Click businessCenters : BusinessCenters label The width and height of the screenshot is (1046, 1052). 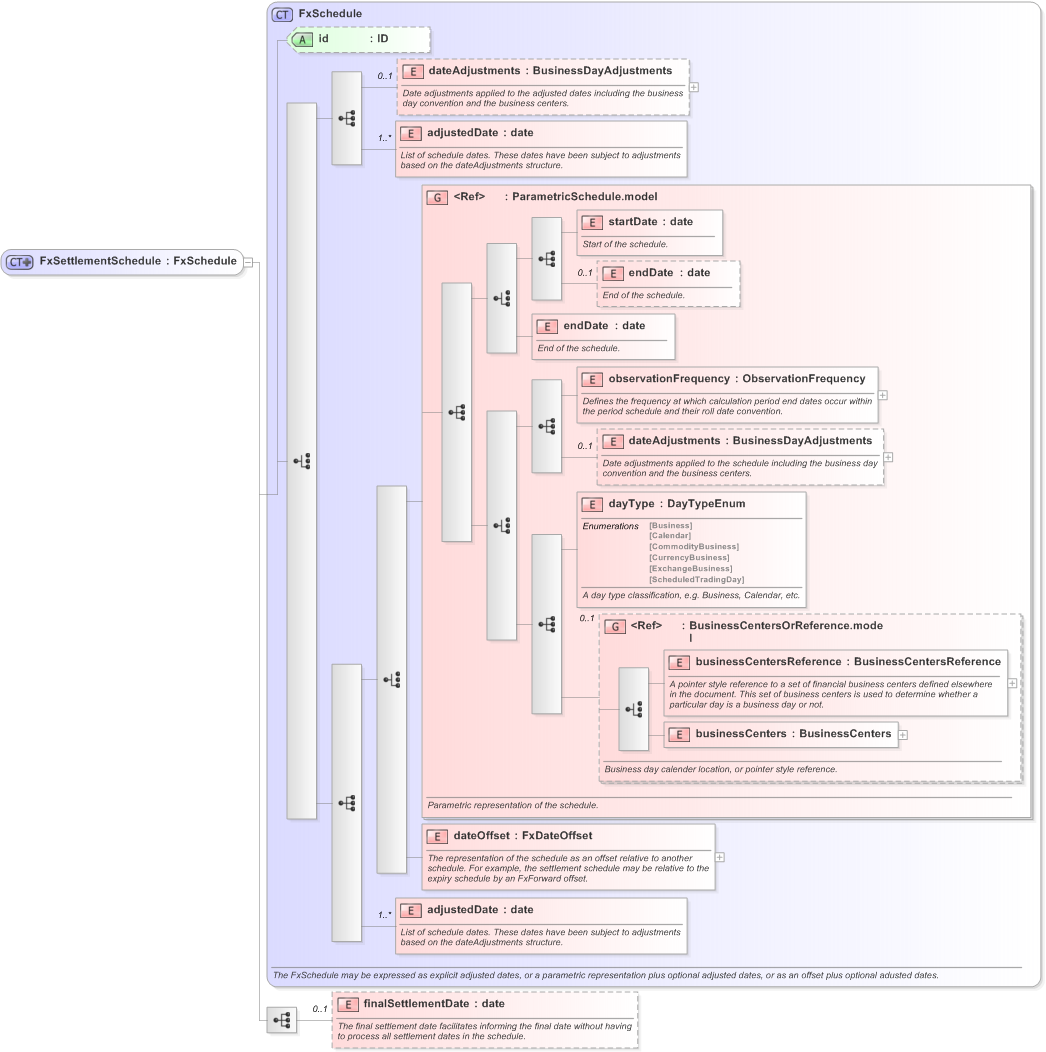[x=794, y=733]
